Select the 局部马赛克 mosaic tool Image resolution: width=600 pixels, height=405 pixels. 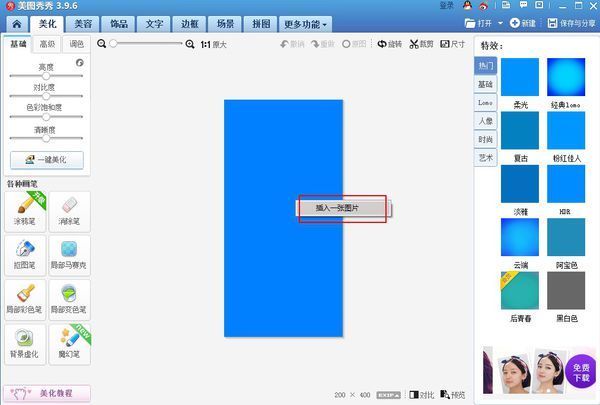coord(69,254)
